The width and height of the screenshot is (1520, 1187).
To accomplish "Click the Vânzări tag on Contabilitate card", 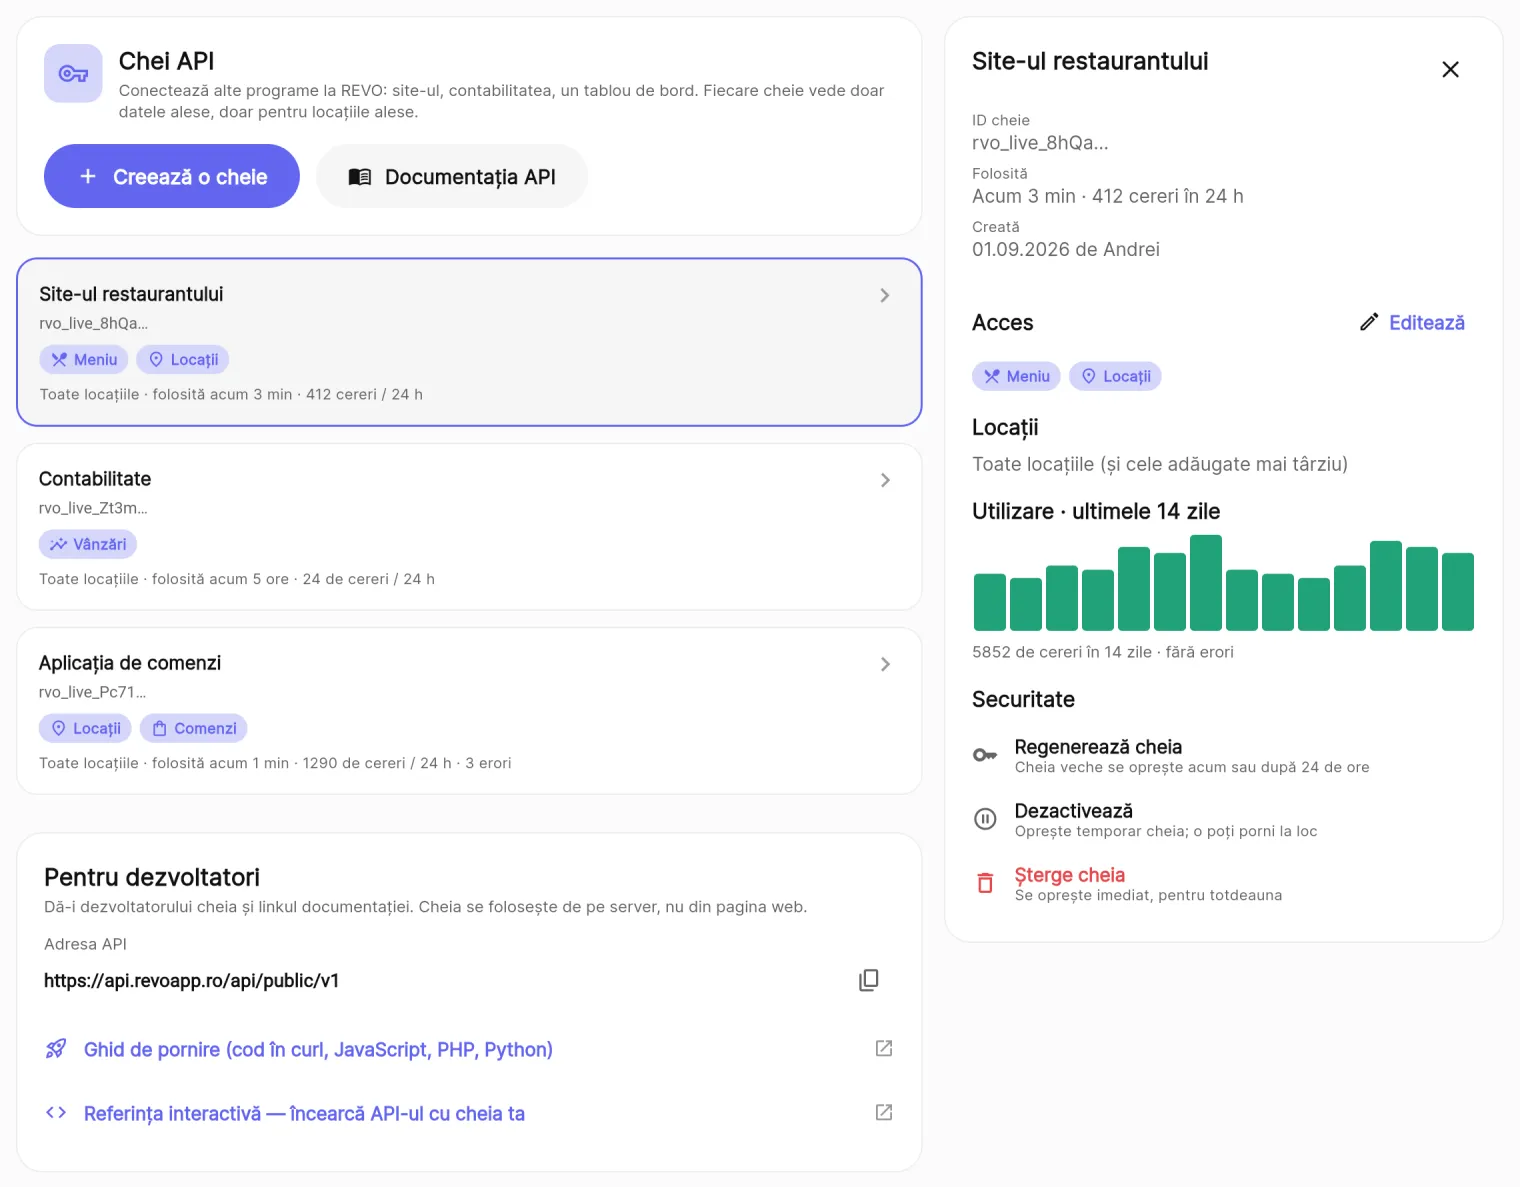I will (x=88, y=544).
